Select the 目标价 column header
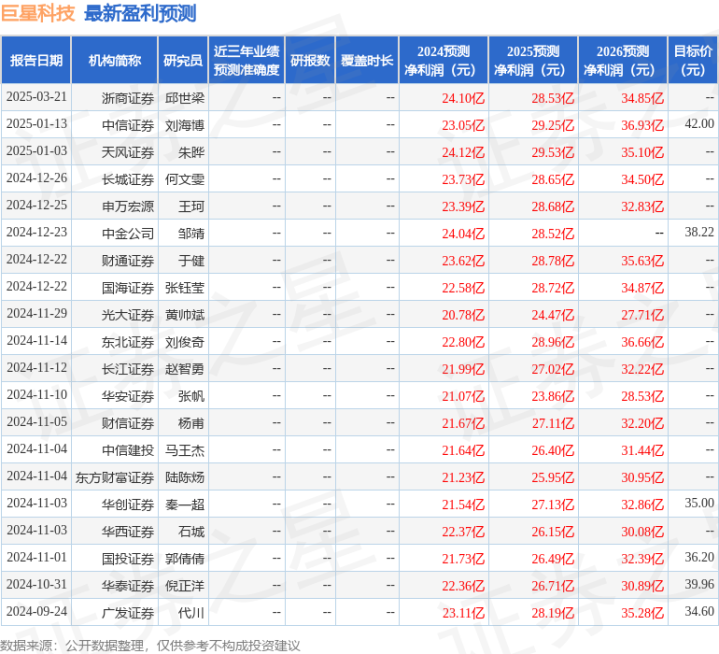The width and height of the screenshot is (719, 654). (x=693, y=60)
